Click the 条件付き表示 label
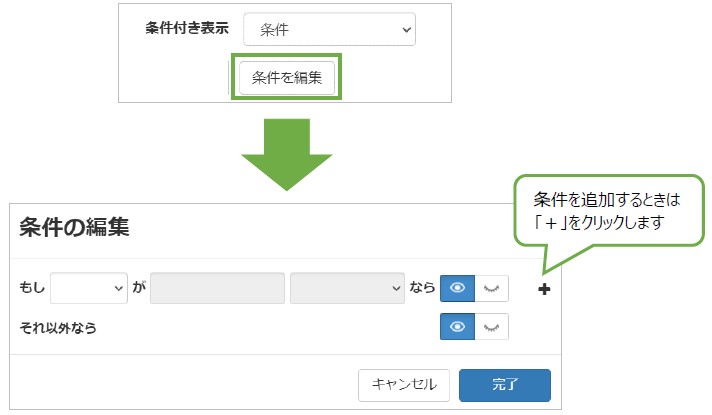The image size is (712, 415). click(187, 28)
